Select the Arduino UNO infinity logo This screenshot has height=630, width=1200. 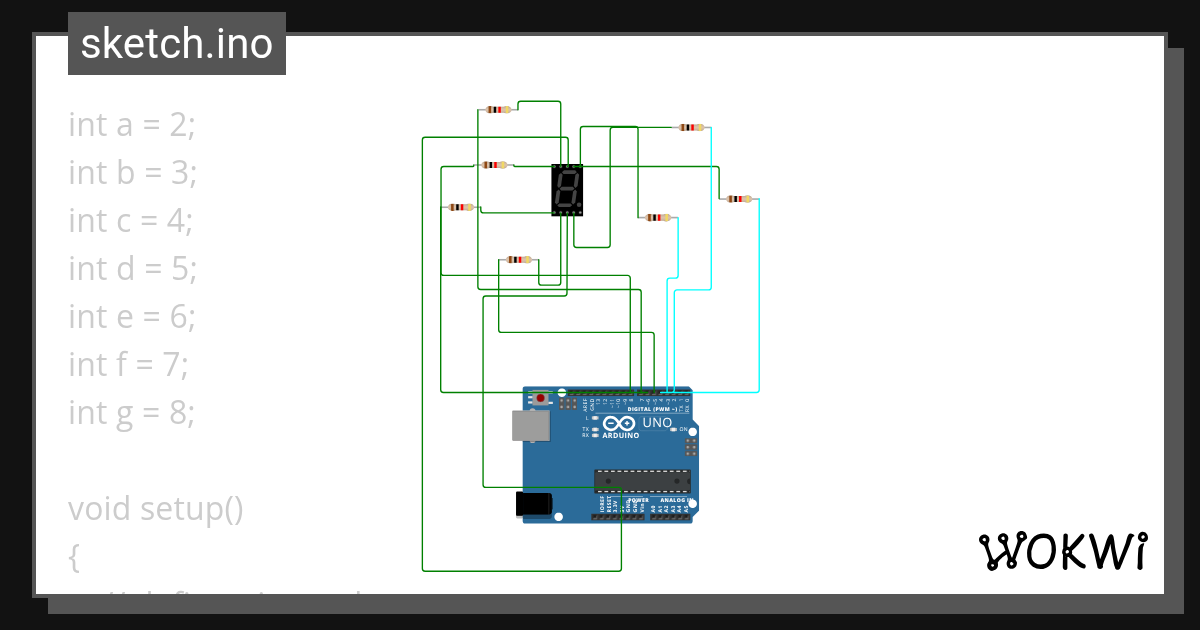coord(619,423)
